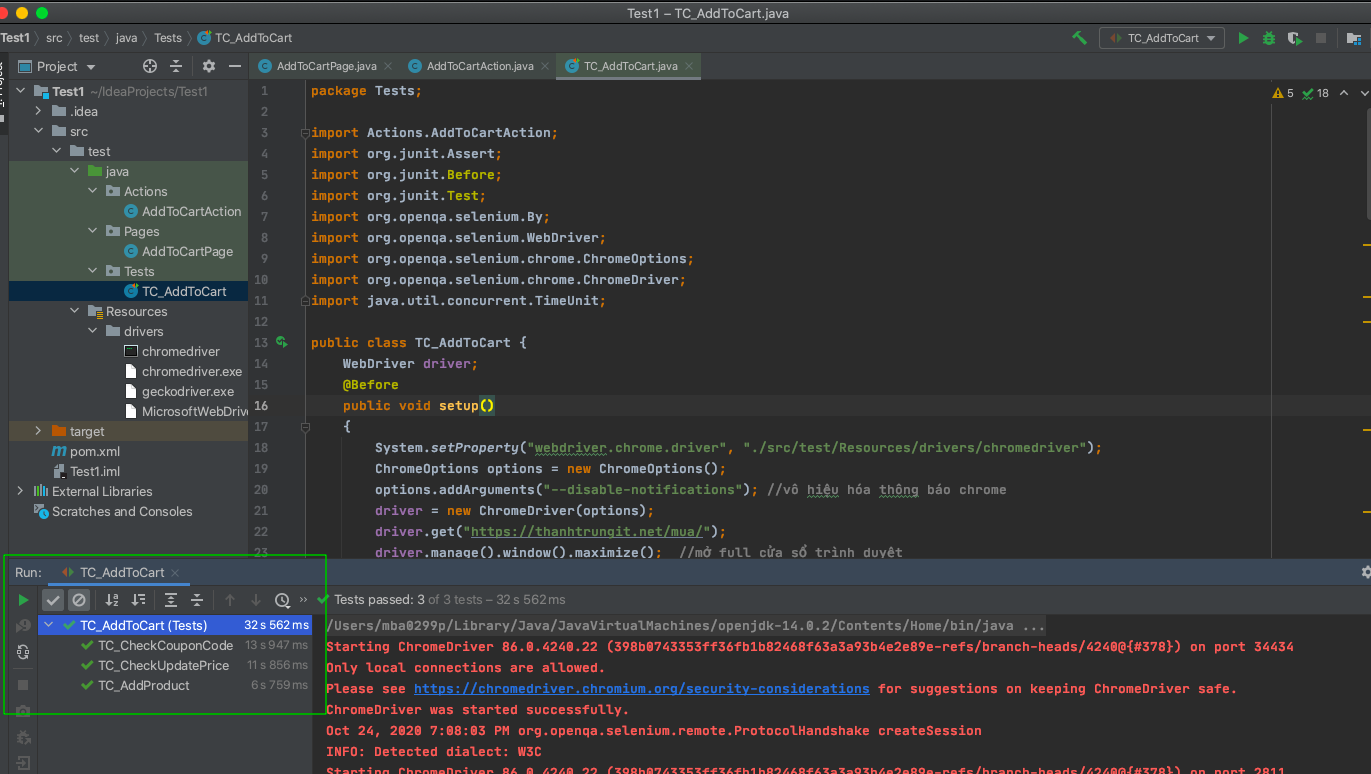
Task: Sort test results by duration
Action: [138, 600]
